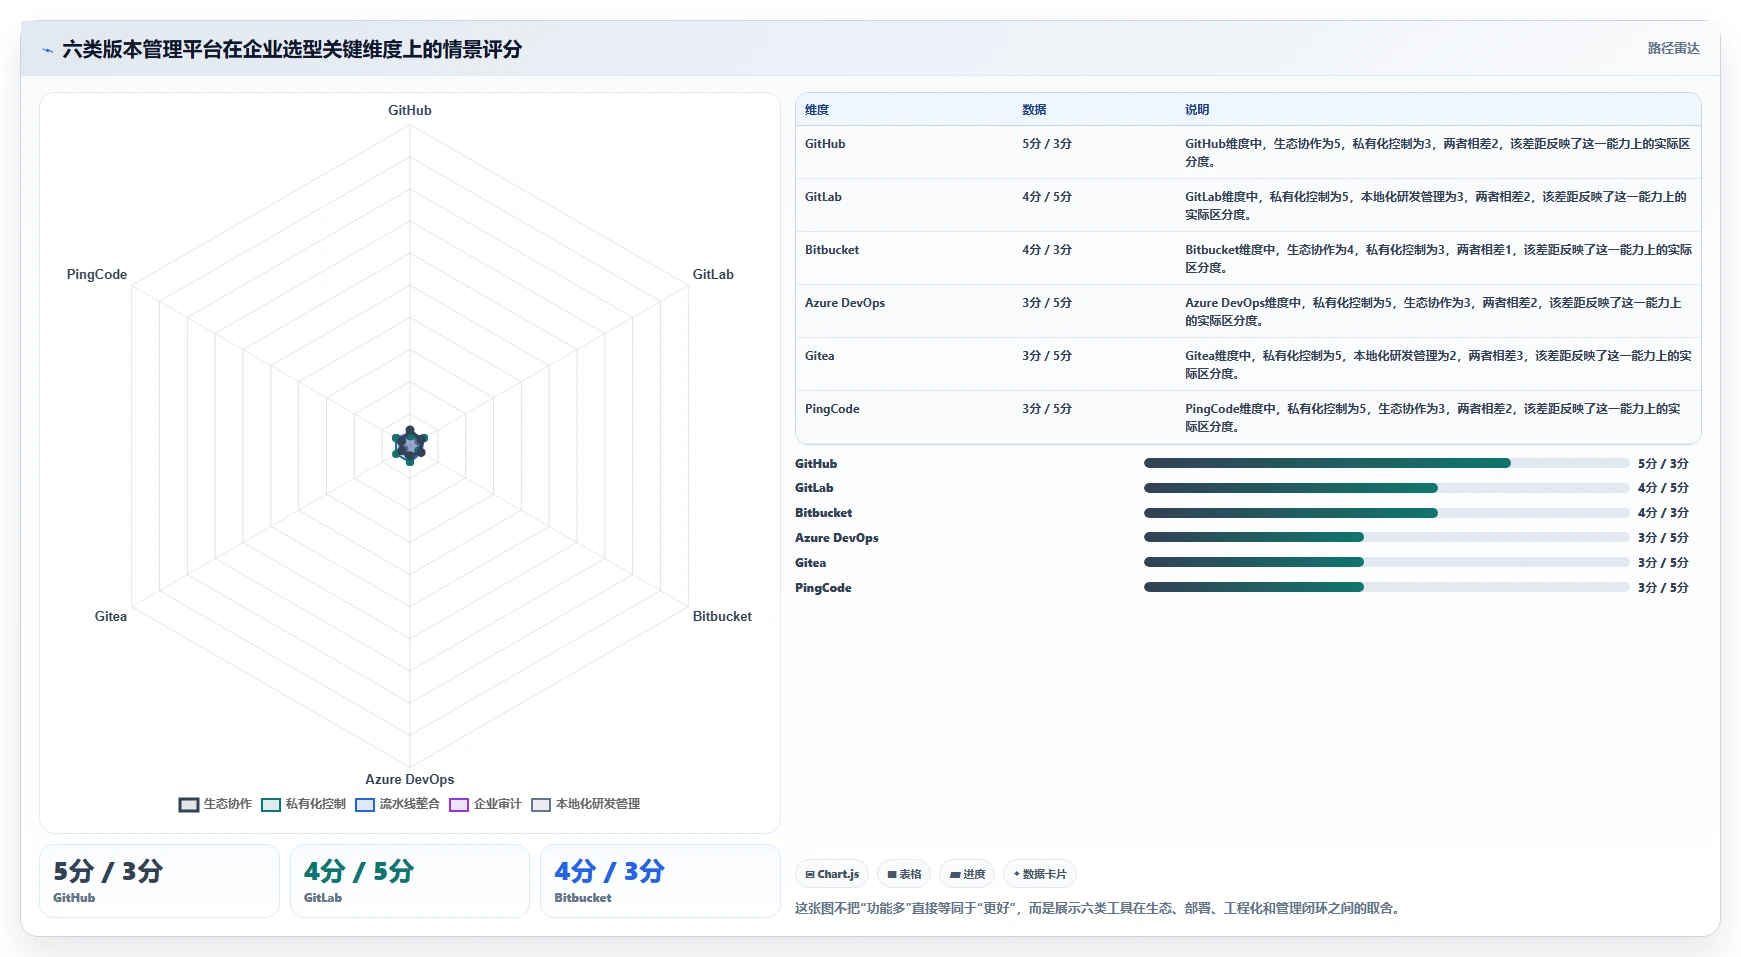Click the footnote text below the tags
This screenshot has height=957, width=1741.
coord(1100,908)
